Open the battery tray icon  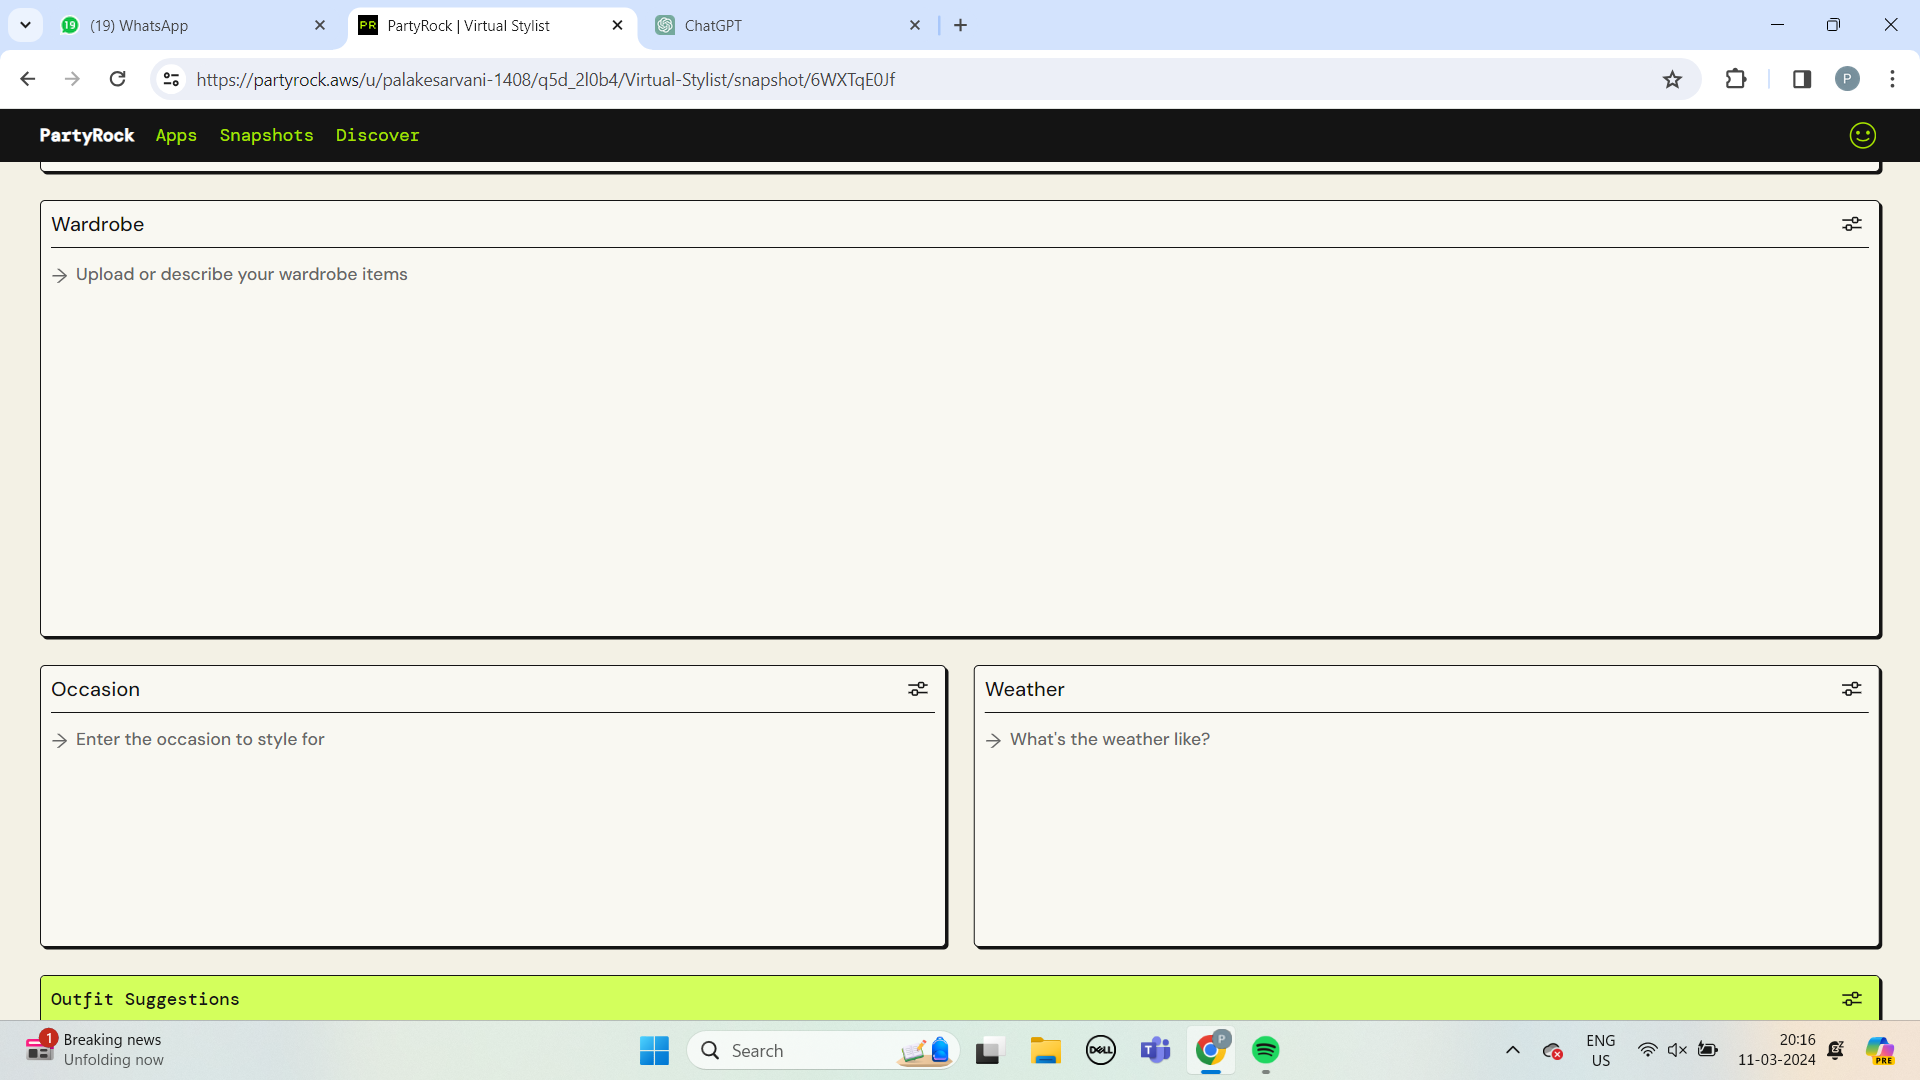coord(1708,1050)
